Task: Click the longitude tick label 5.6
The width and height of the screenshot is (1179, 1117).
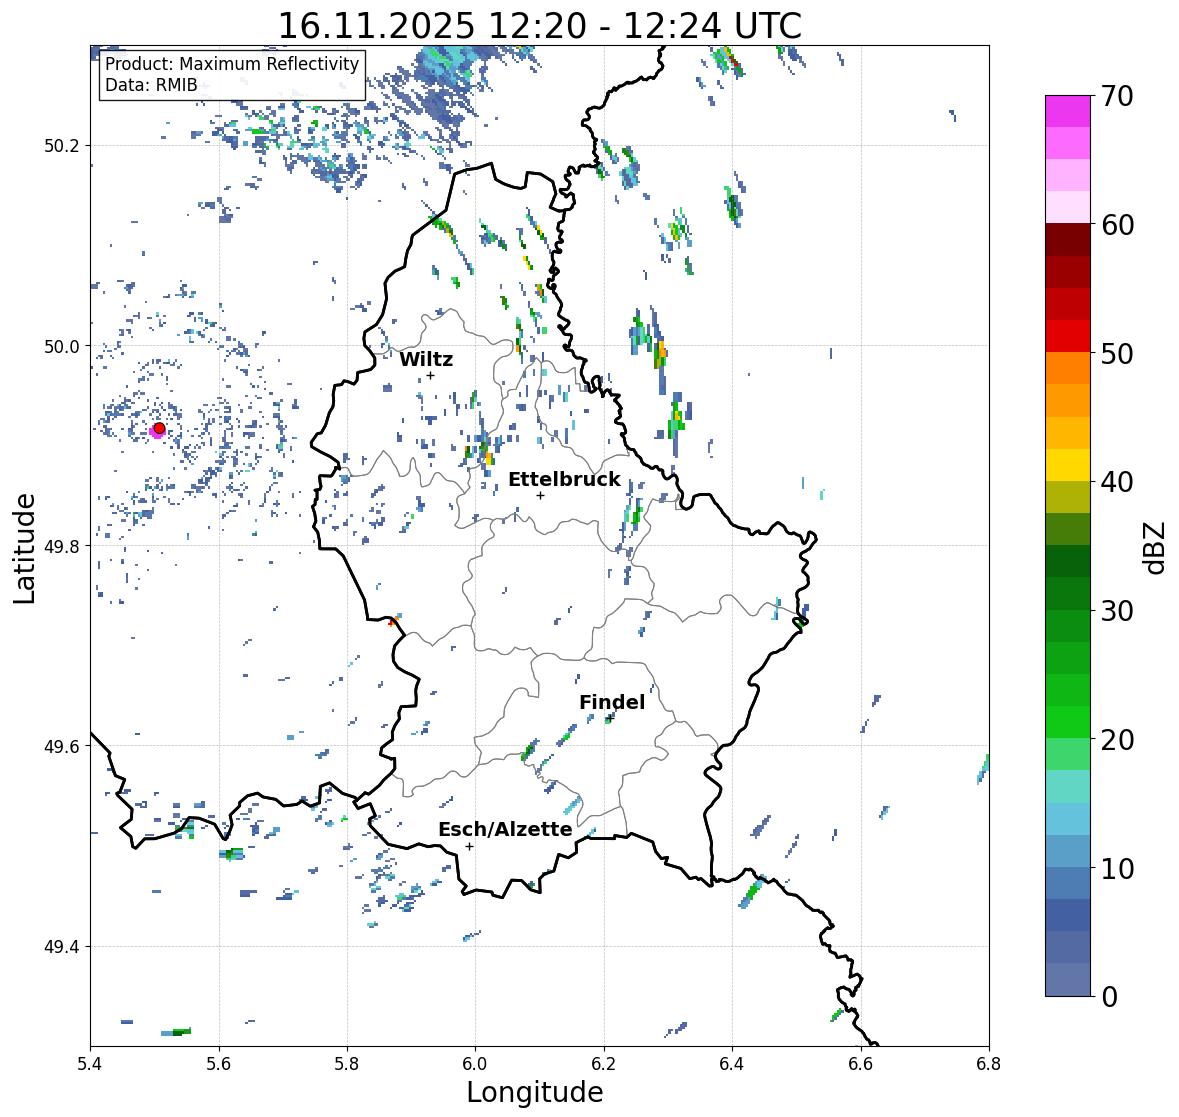Action: point(219,1064)
